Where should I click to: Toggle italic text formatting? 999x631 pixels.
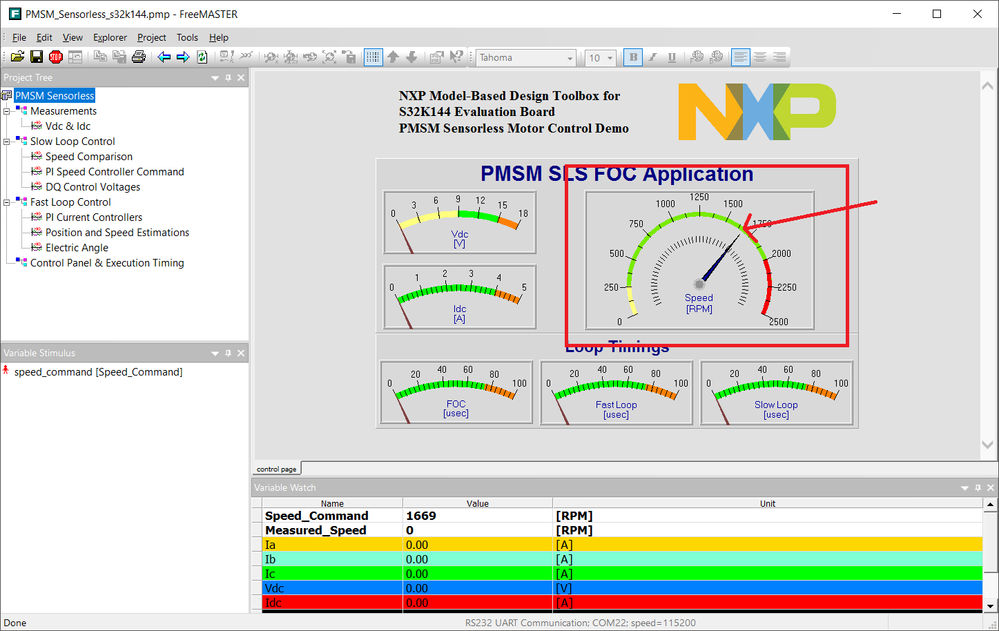[x=652, y=57]
